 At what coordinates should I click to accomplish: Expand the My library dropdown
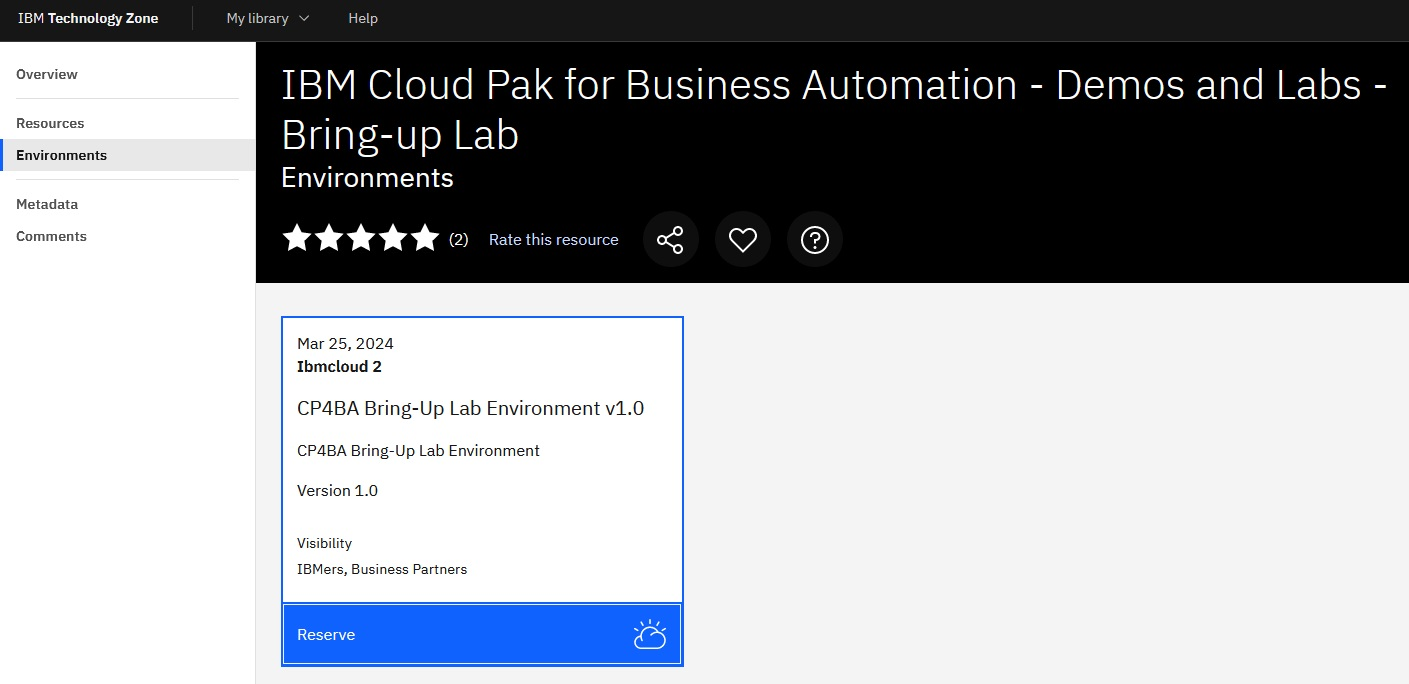268,18
